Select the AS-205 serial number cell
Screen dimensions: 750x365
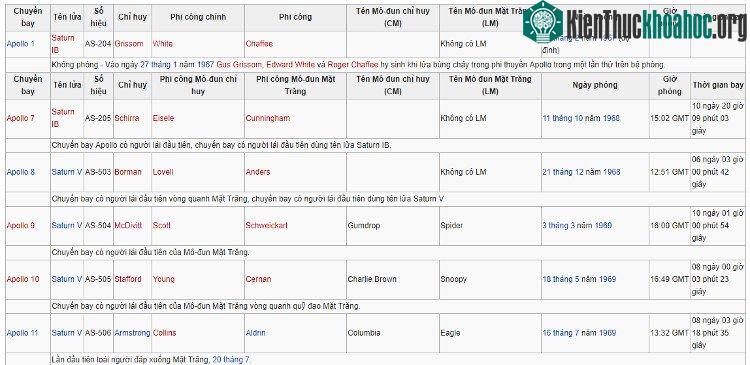click(x=98, y=118)
